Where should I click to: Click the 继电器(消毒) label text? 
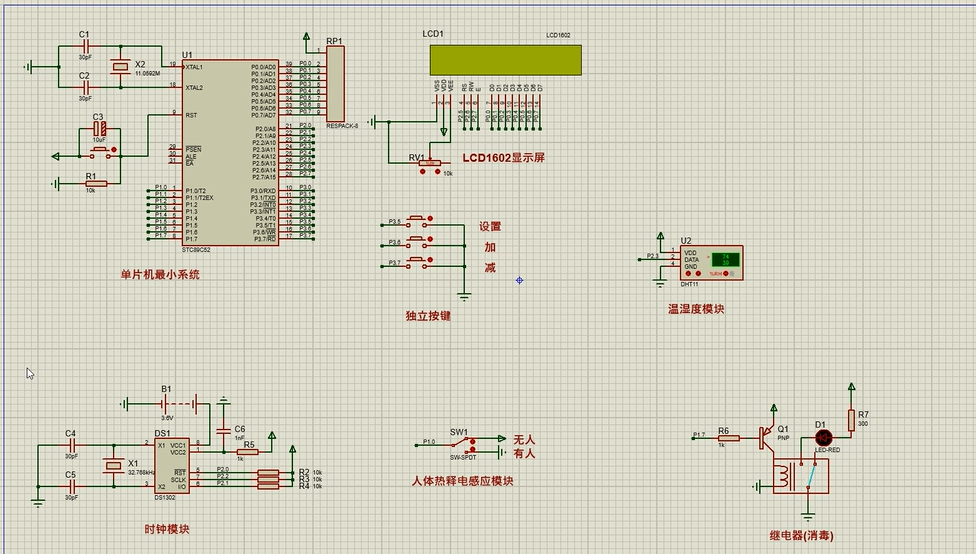click(x=801, y=535)
